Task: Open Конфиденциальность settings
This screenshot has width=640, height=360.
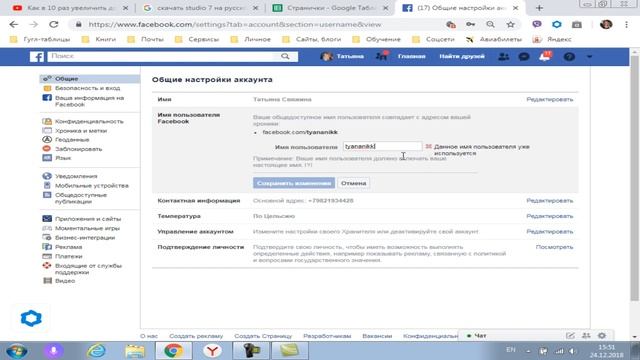Action: coord(89,121)
